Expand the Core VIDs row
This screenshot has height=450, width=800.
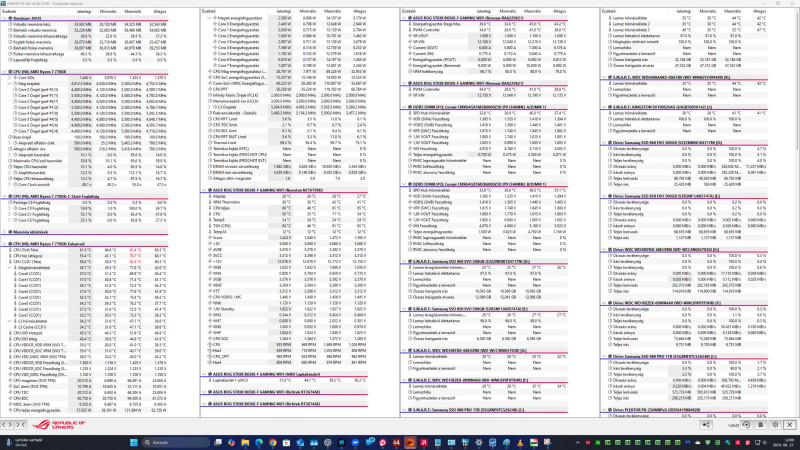[x=9, y=78]
